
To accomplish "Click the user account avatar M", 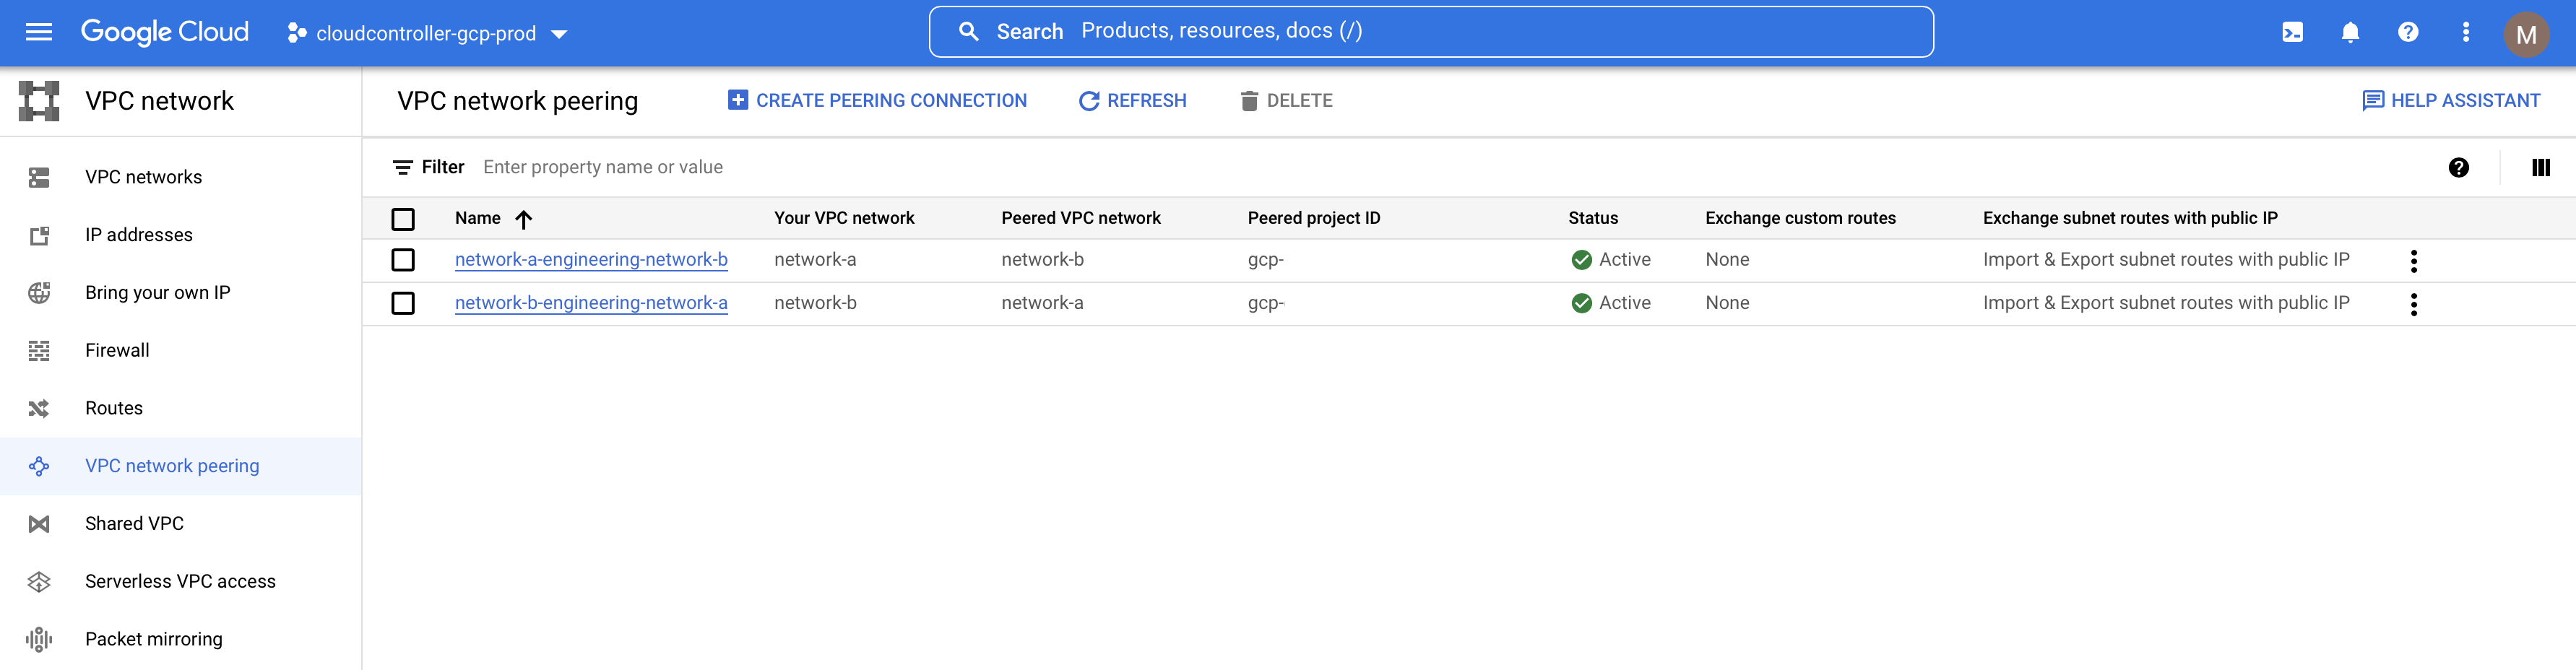I will tap(2525, 34).
